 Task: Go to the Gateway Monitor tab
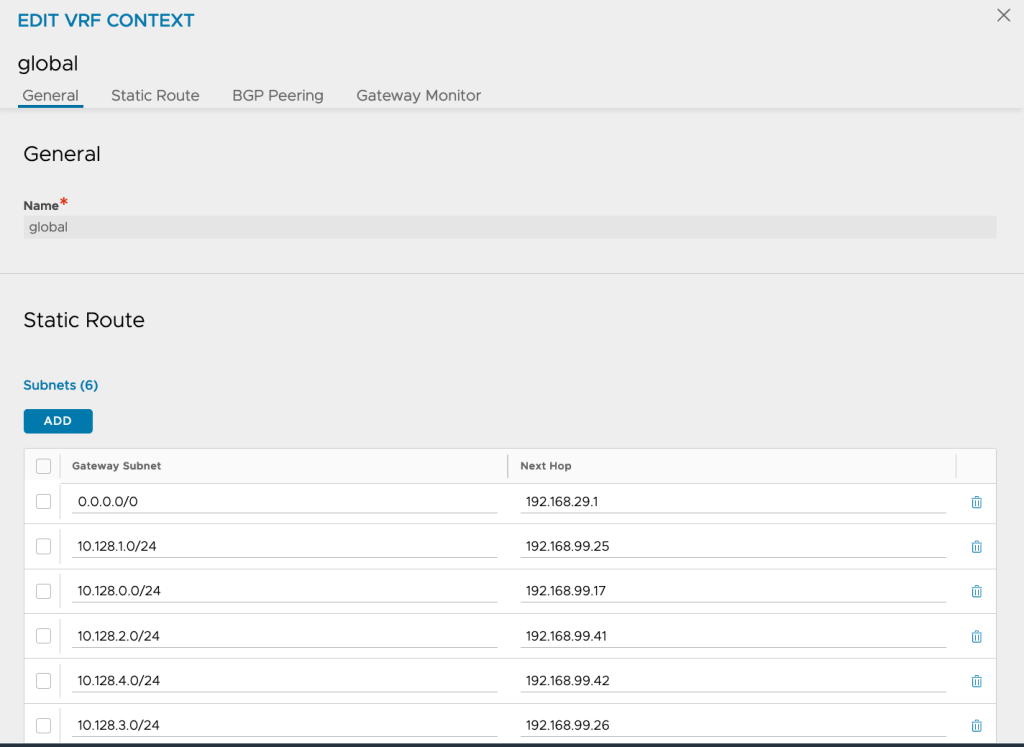[418, 96]
